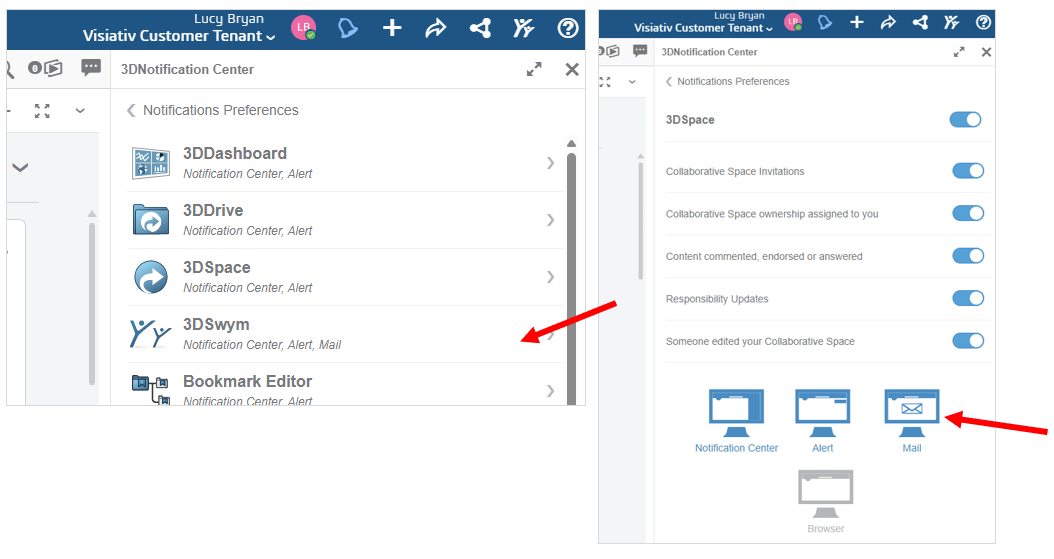Expand 3DNotification Center panel in right window
Screen dimensions: 1054x559
[959, 52]
